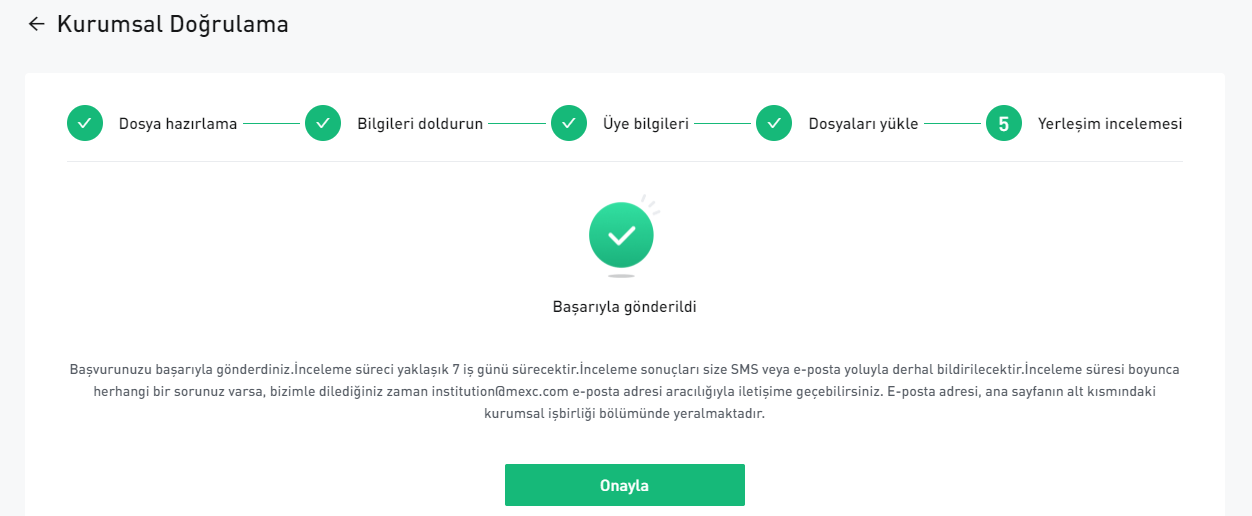
Task: Click the green checkmark for Bilgileri doldurun
Action: coord(323,123)
